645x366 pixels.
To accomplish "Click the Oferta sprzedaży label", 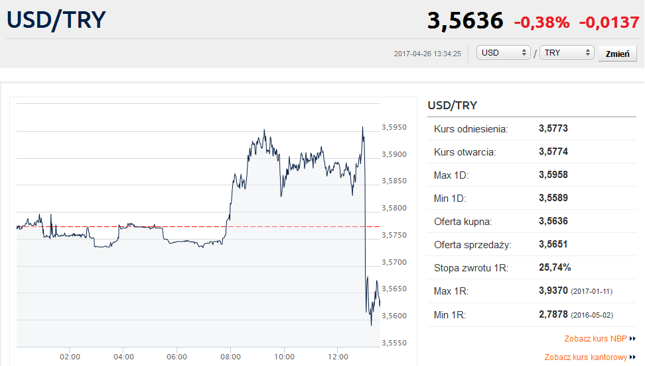I will click(472, 245).
